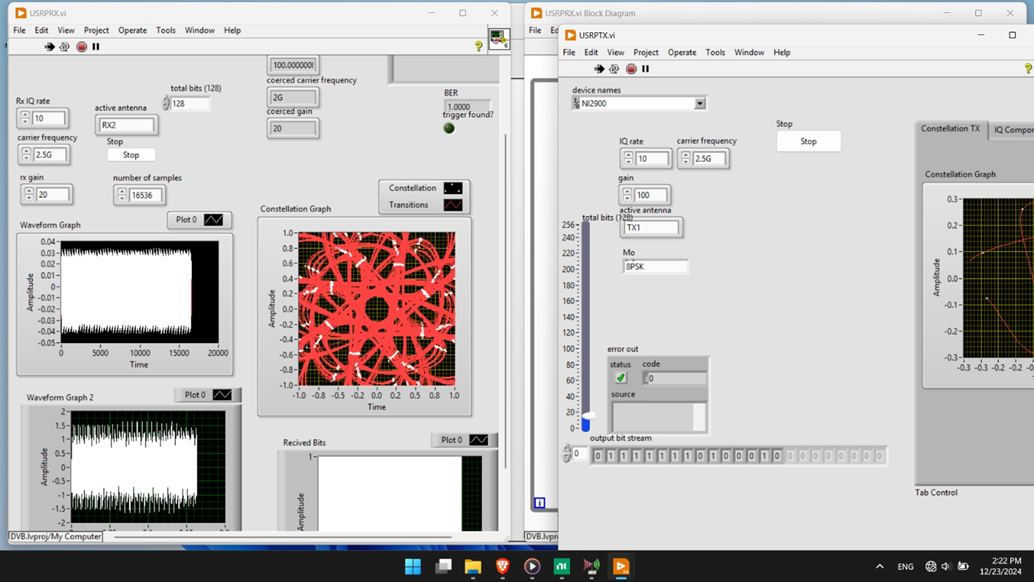The width and height of the screenshot is (1034, 582).
Task: Click Stop button in USRPTX.vi
Action: pos(808,141)
